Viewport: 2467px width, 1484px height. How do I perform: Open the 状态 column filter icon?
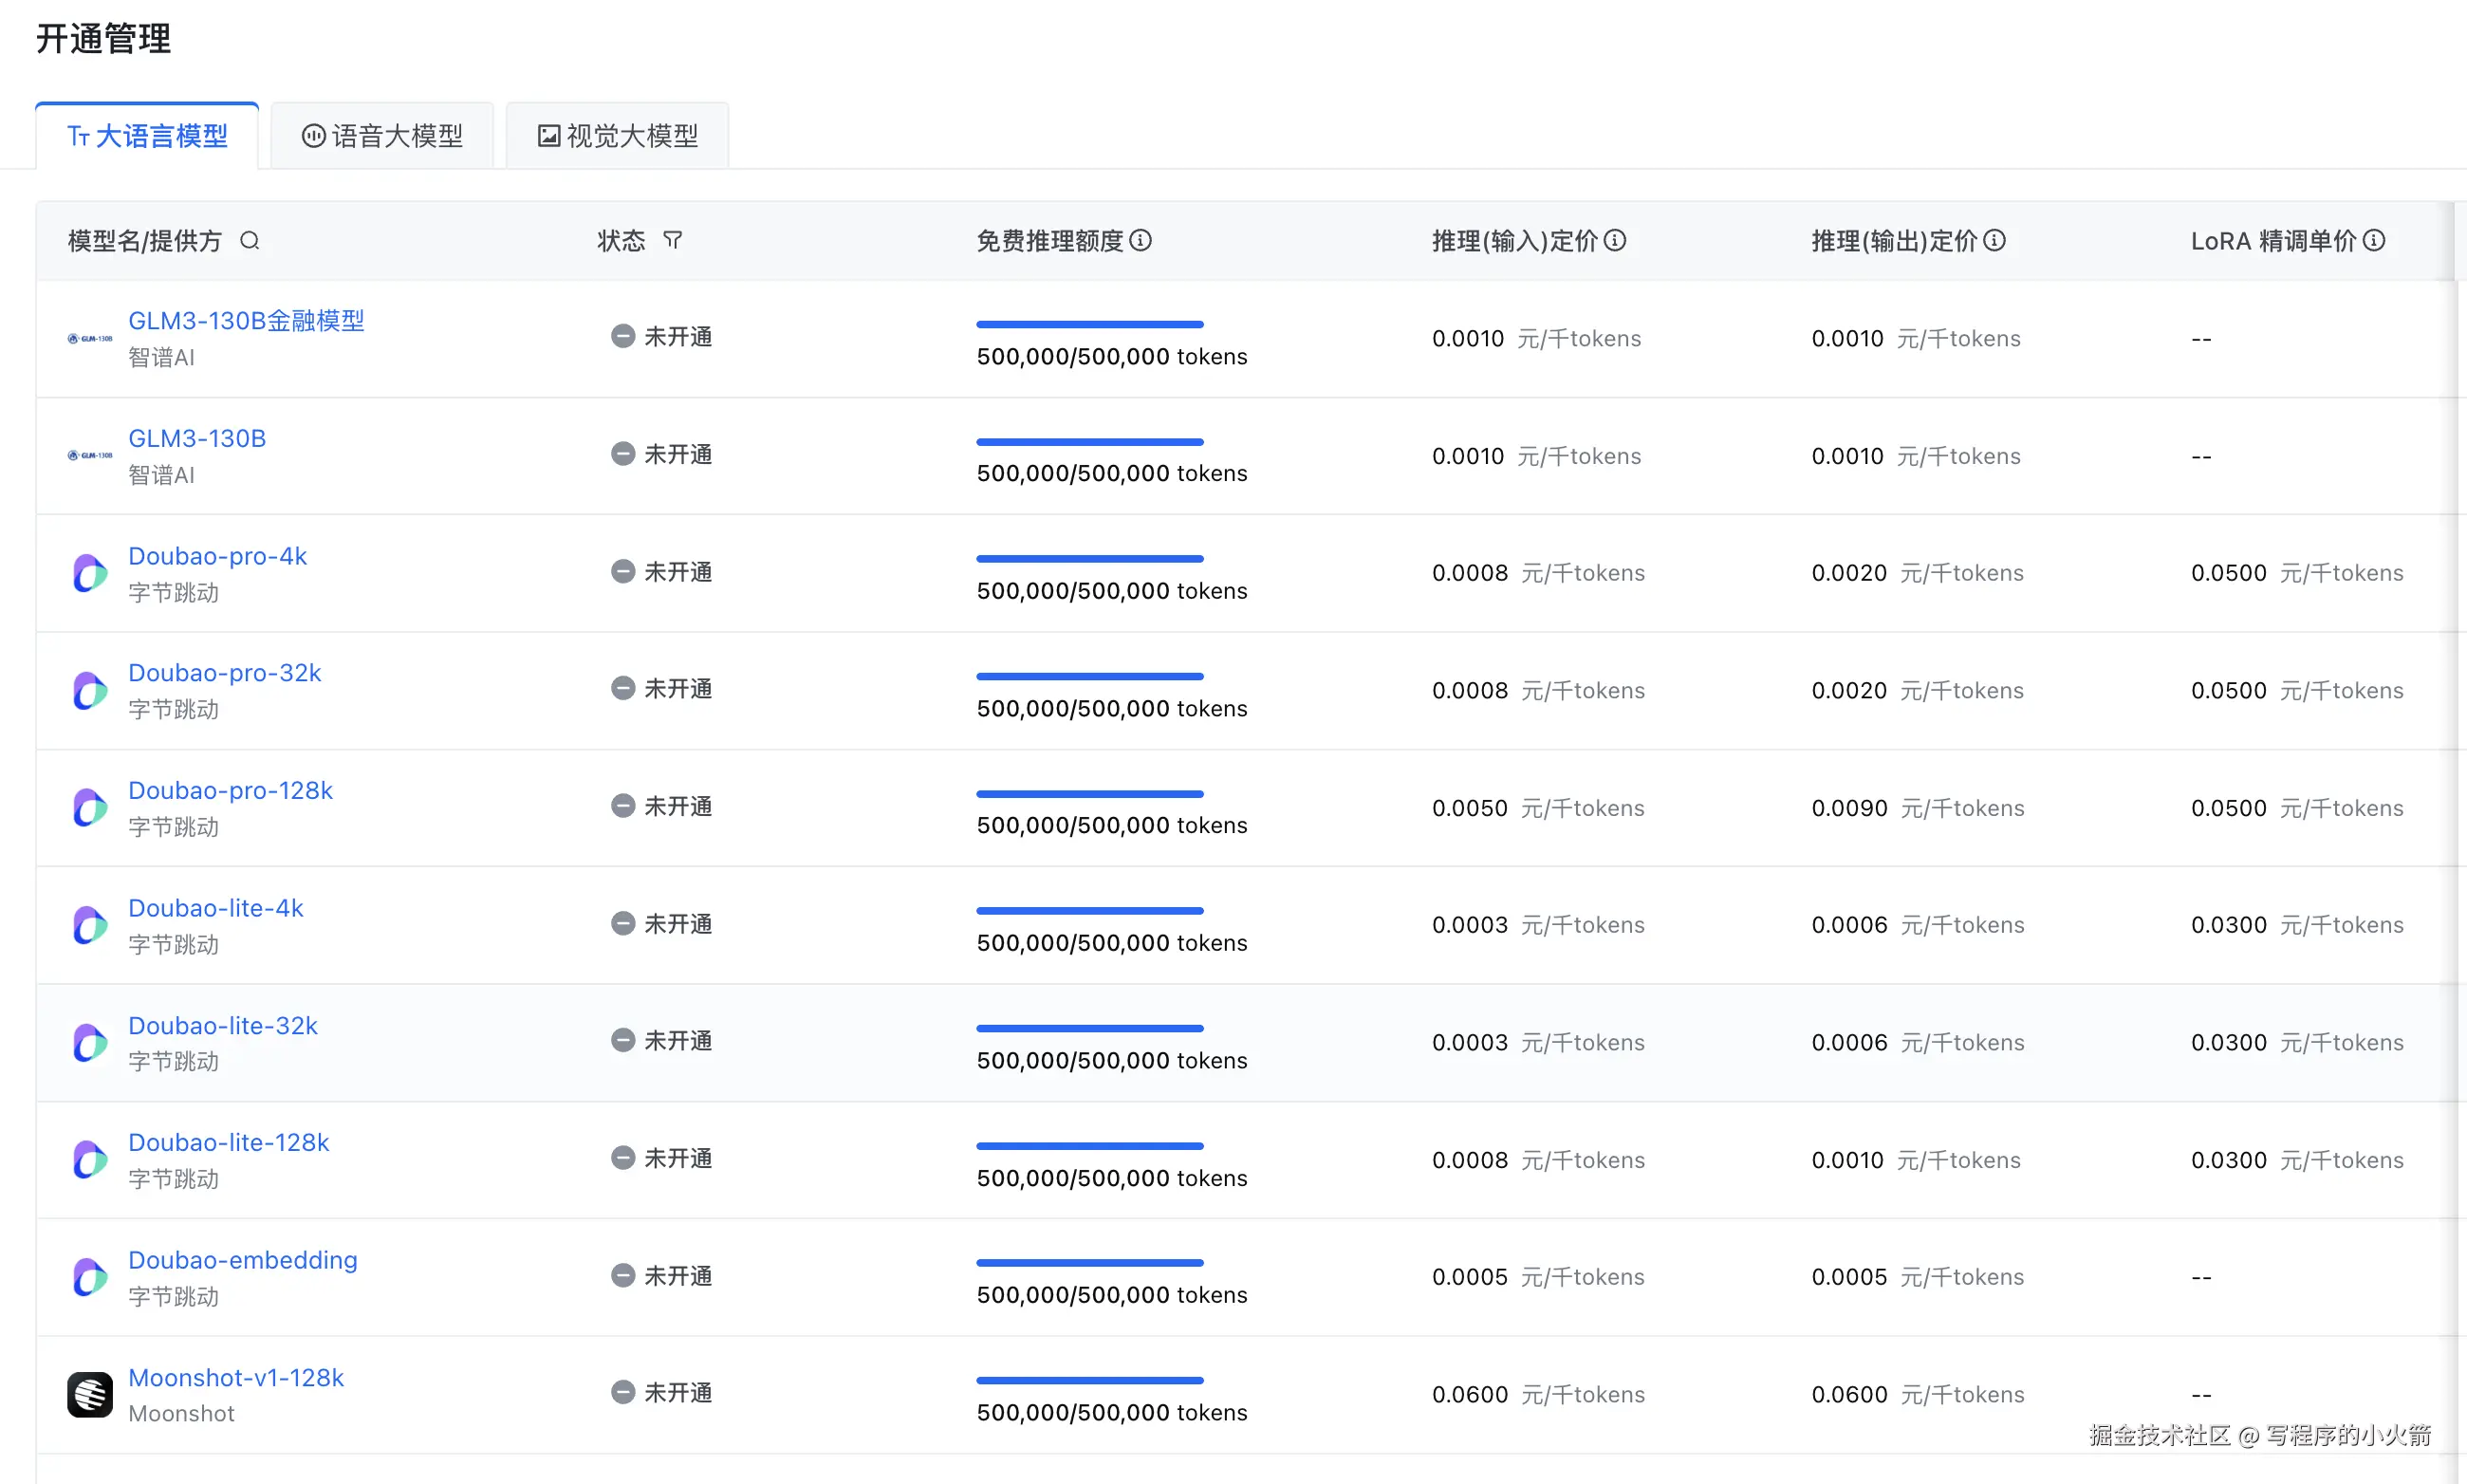(x=673, y=241)
